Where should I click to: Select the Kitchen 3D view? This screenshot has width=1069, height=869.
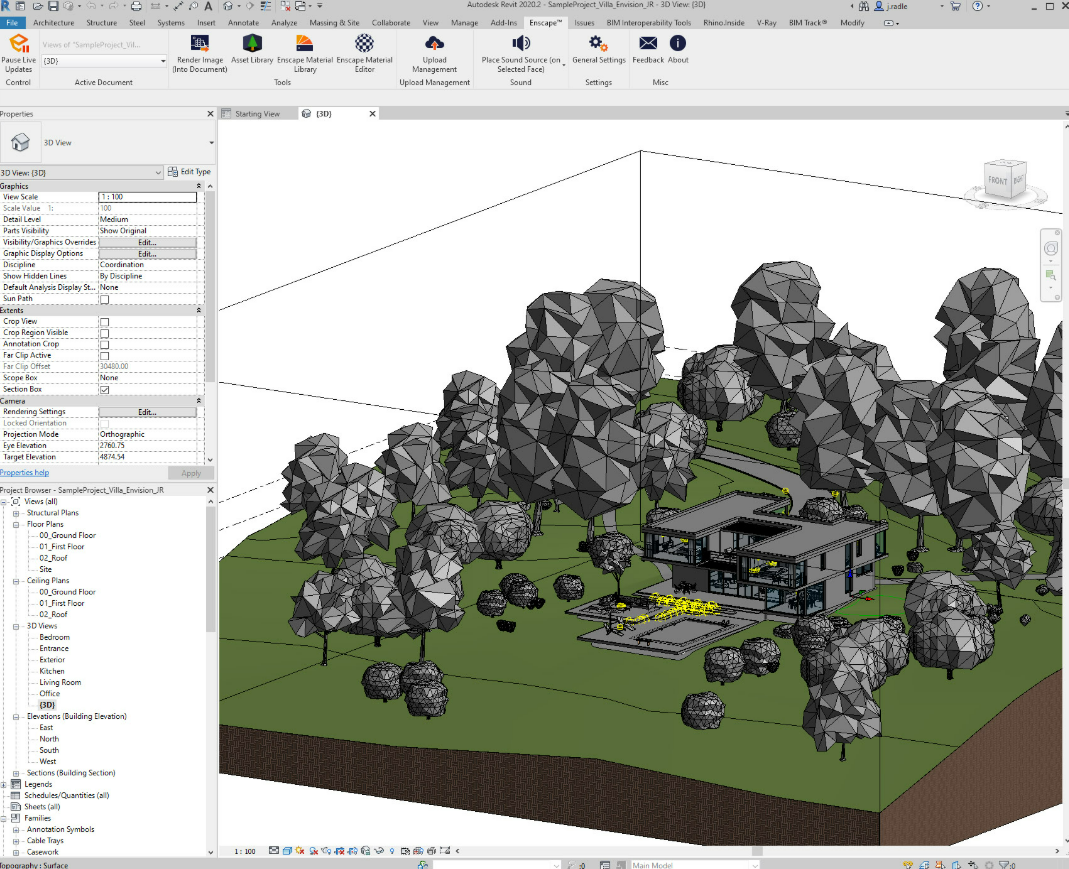click(x=52, y=671)
